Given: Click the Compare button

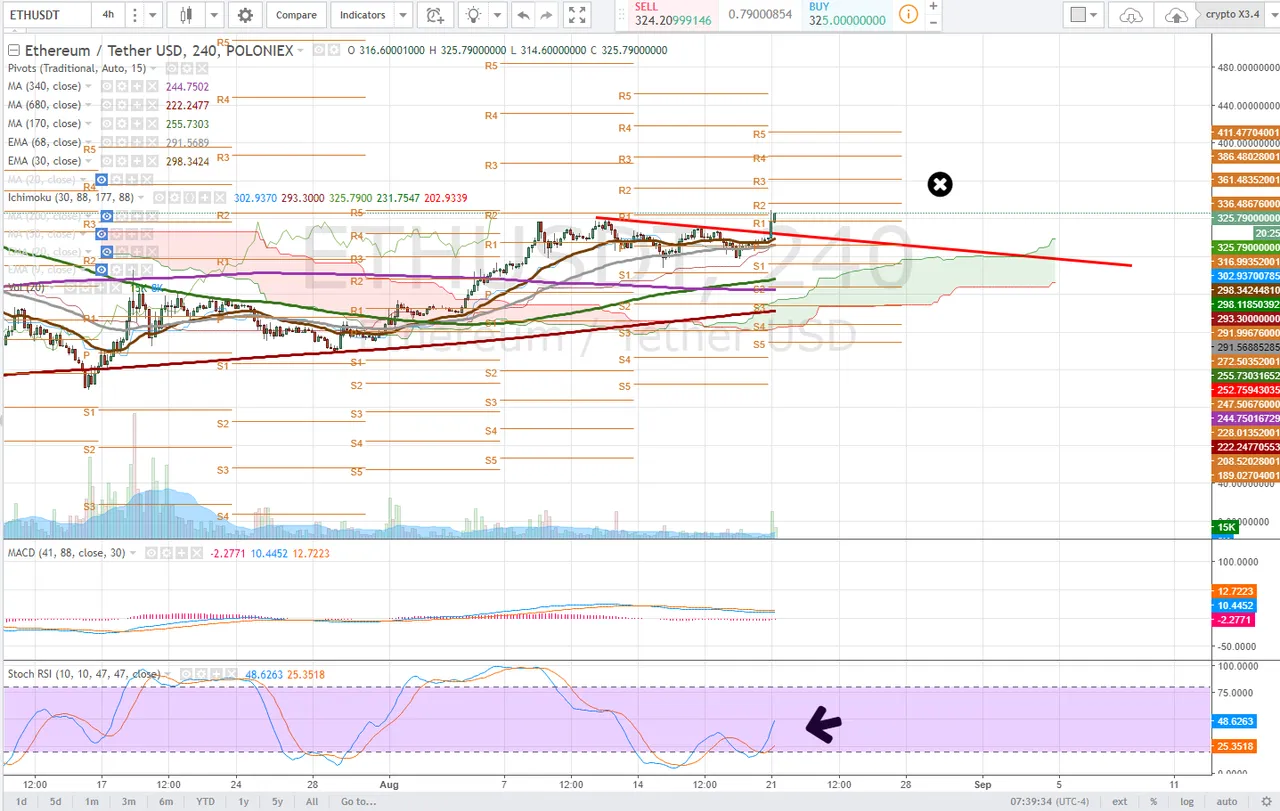Looking at the screenshot, I should coord(296,15).
